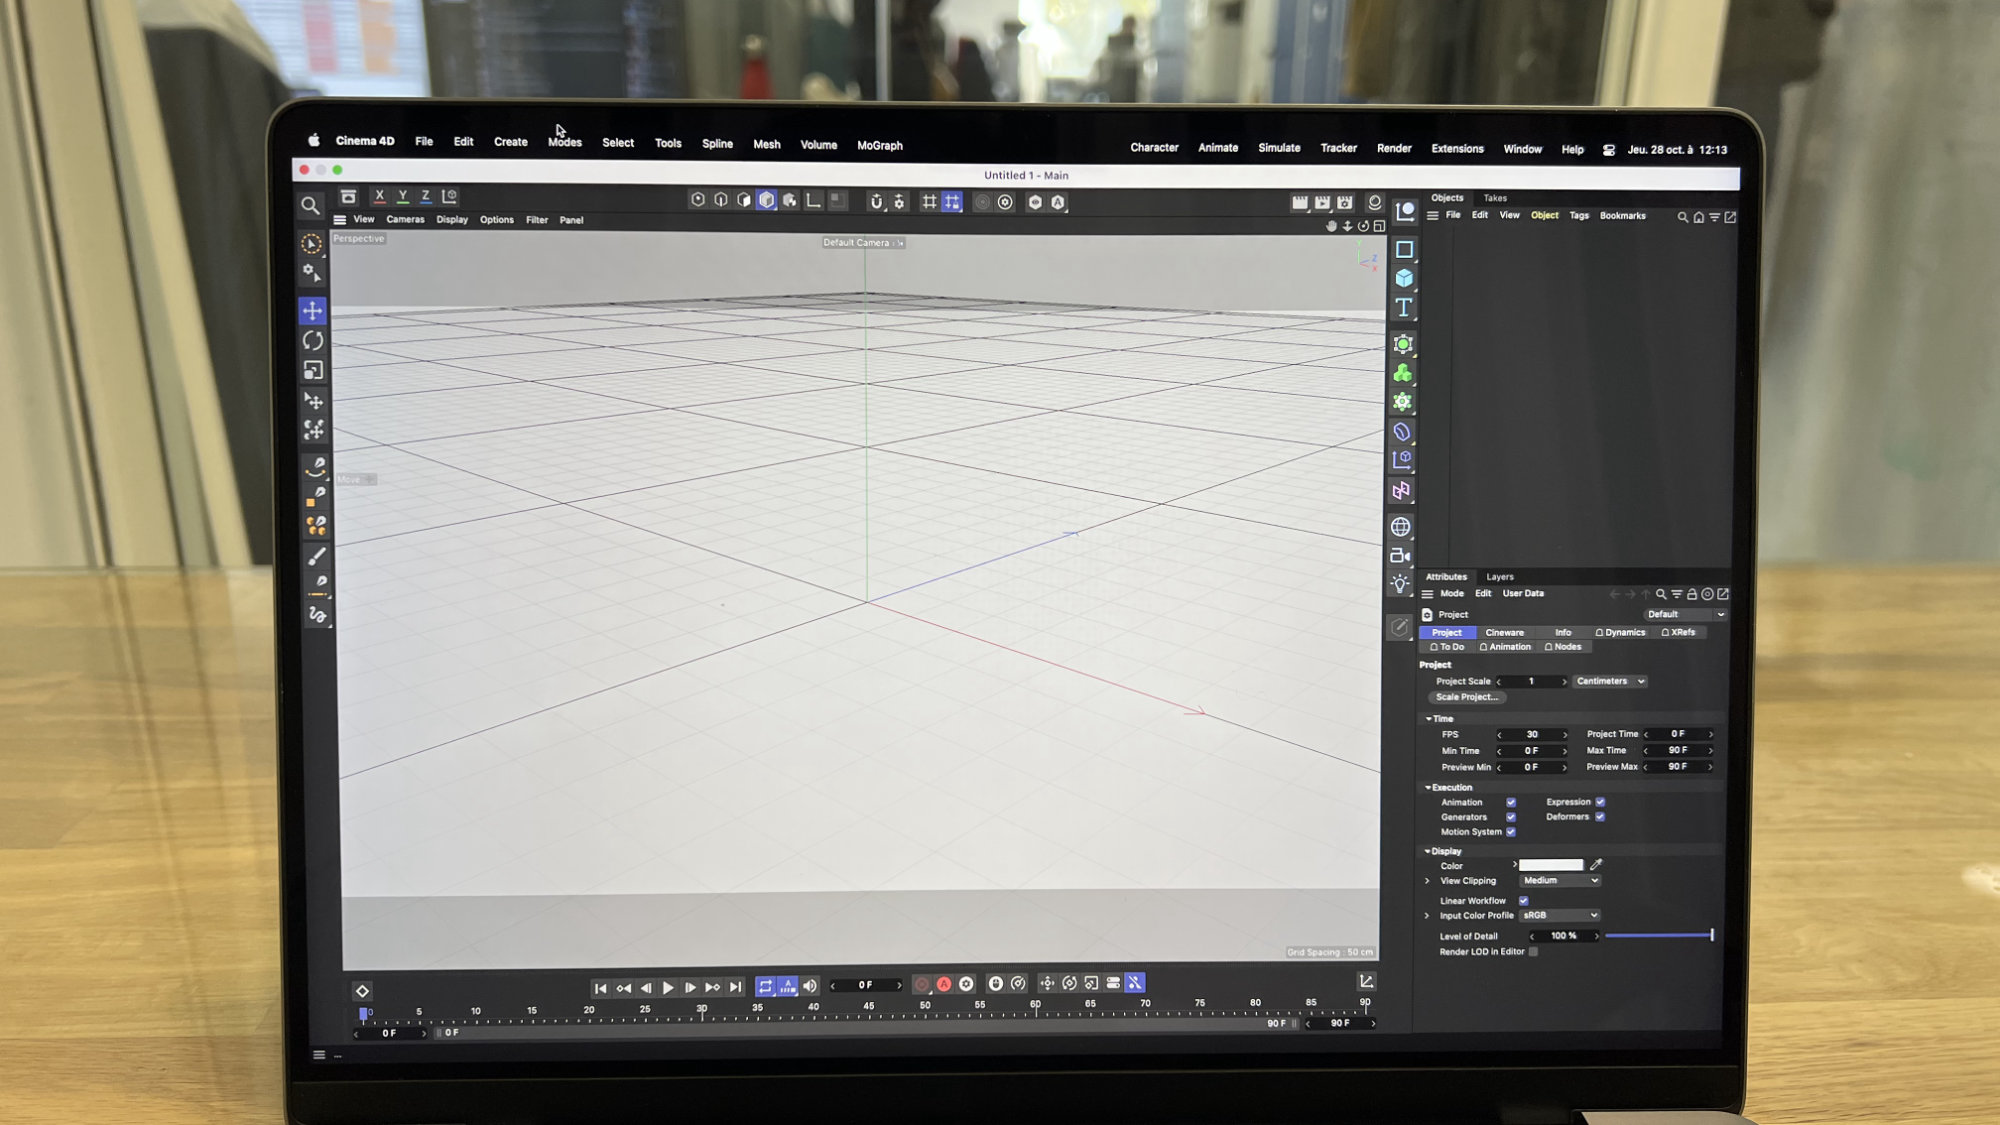Click the FPS value field

coord(1532,735)
